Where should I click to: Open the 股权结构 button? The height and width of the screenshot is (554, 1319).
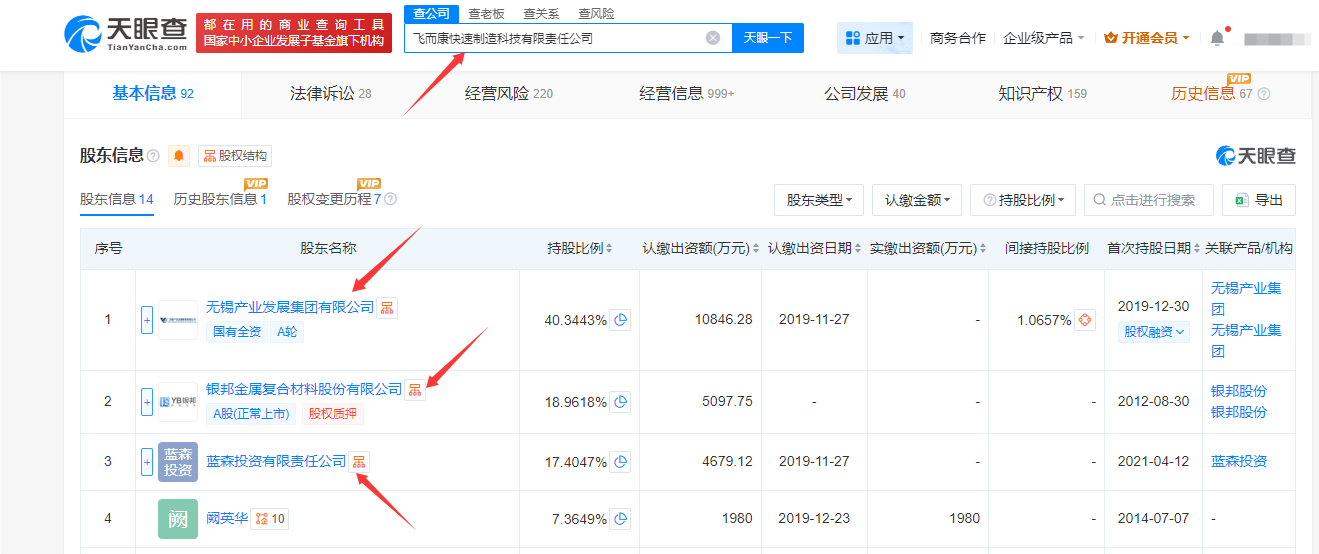(235, 156)
